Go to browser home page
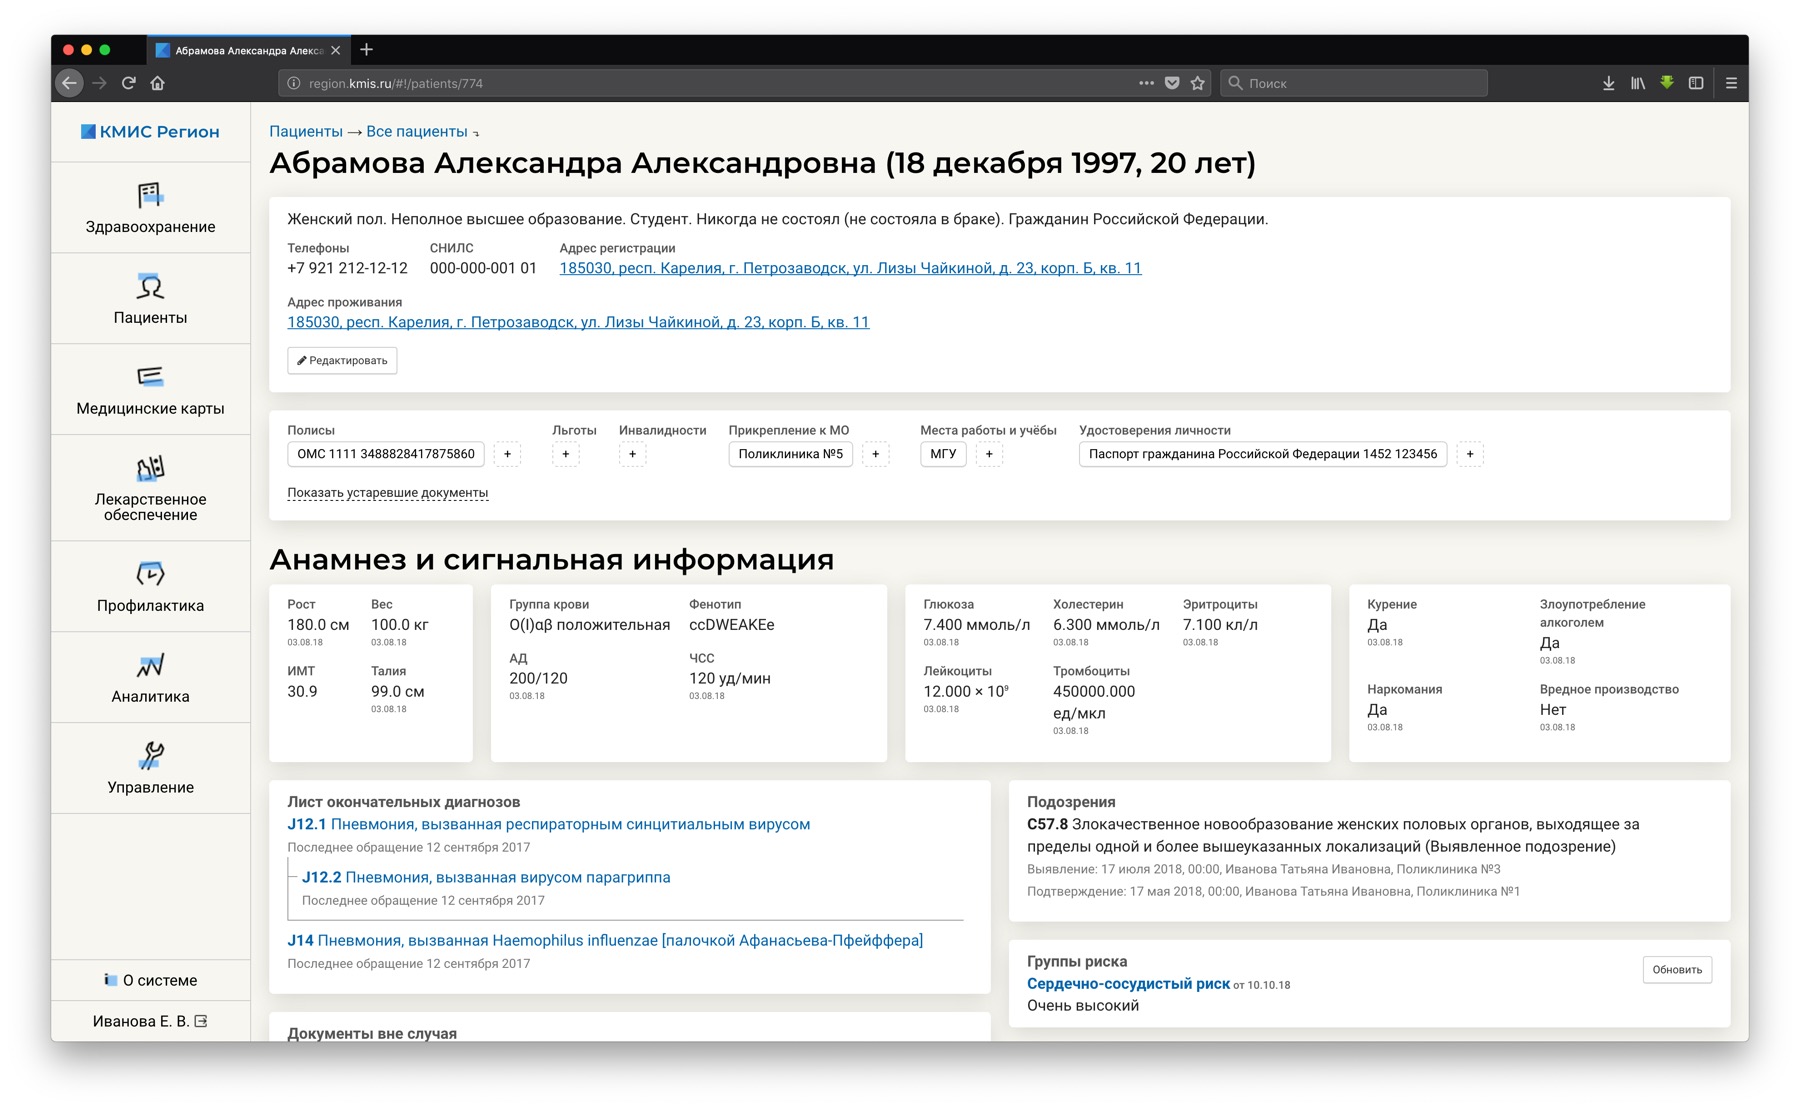This screenshot has width=1800, height=1109. [x=158, y=83]
